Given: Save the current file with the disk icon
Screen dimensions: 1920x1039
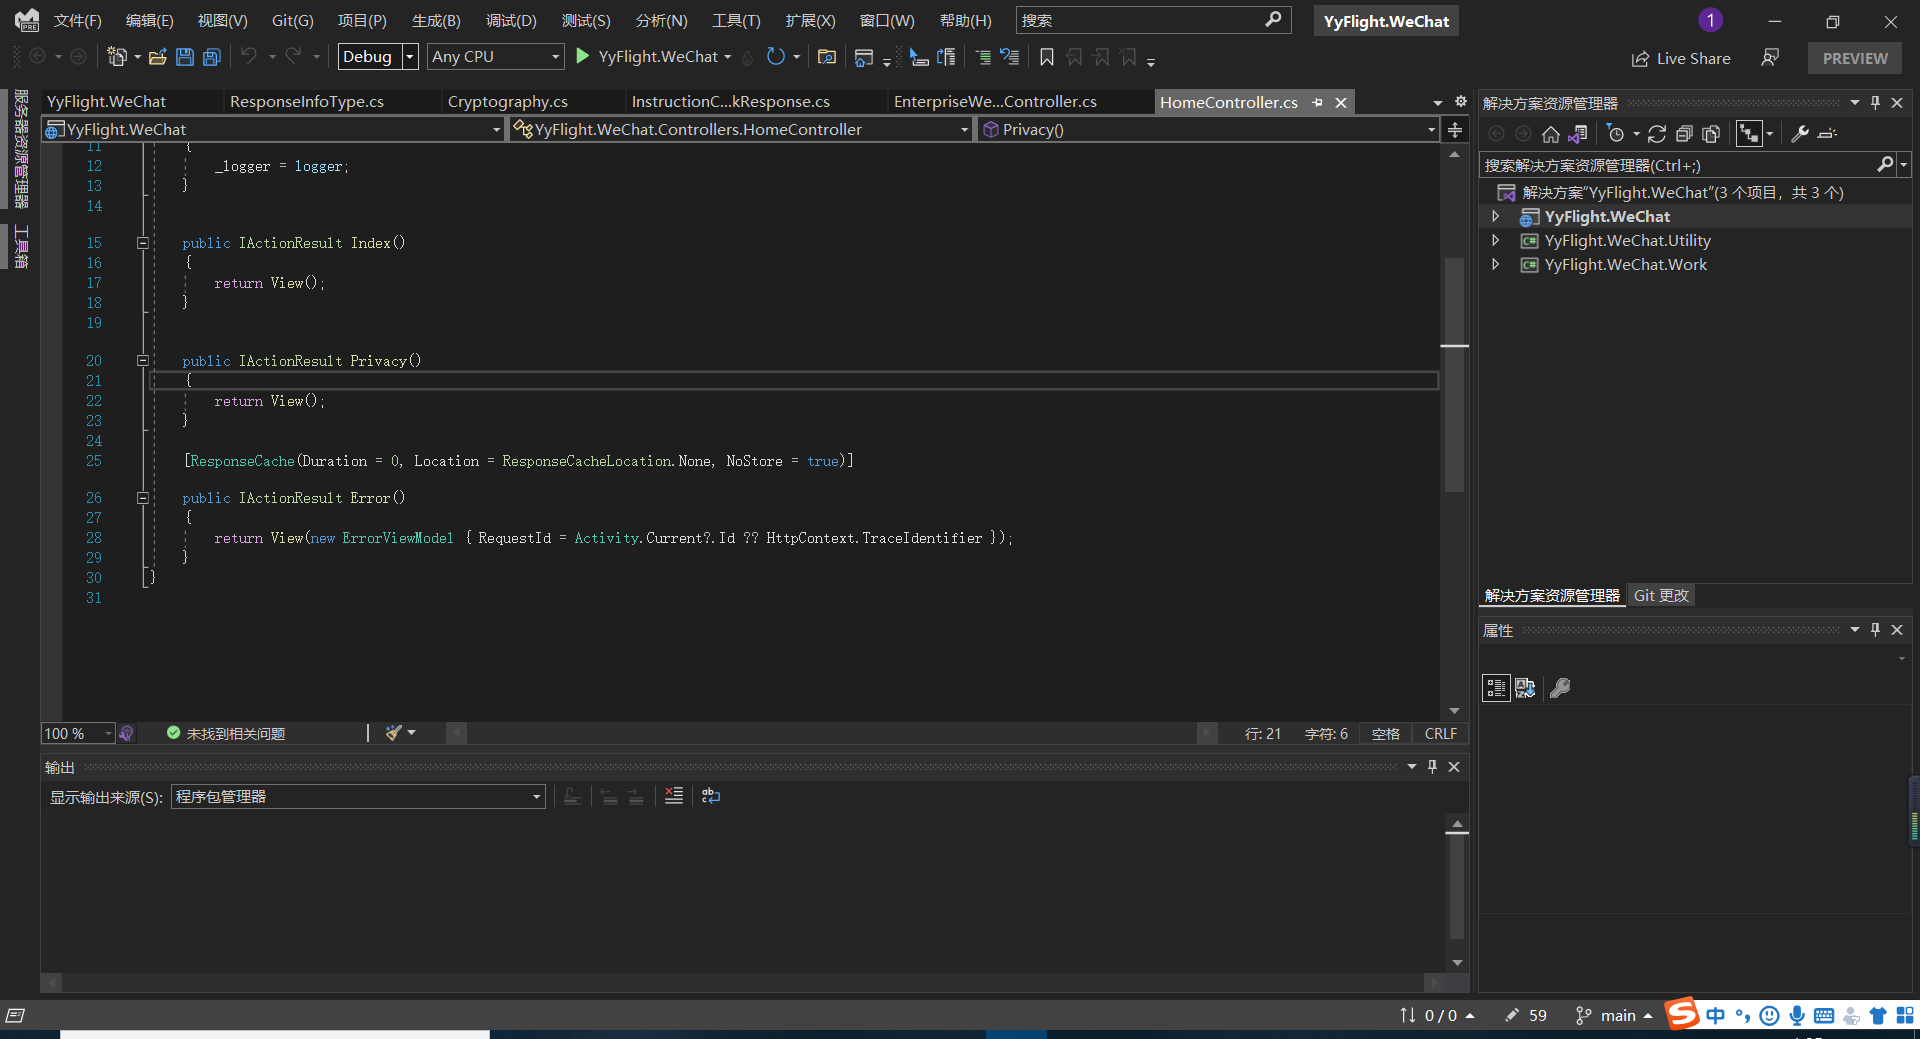Looking at the screenshot, I should point(185,57).
